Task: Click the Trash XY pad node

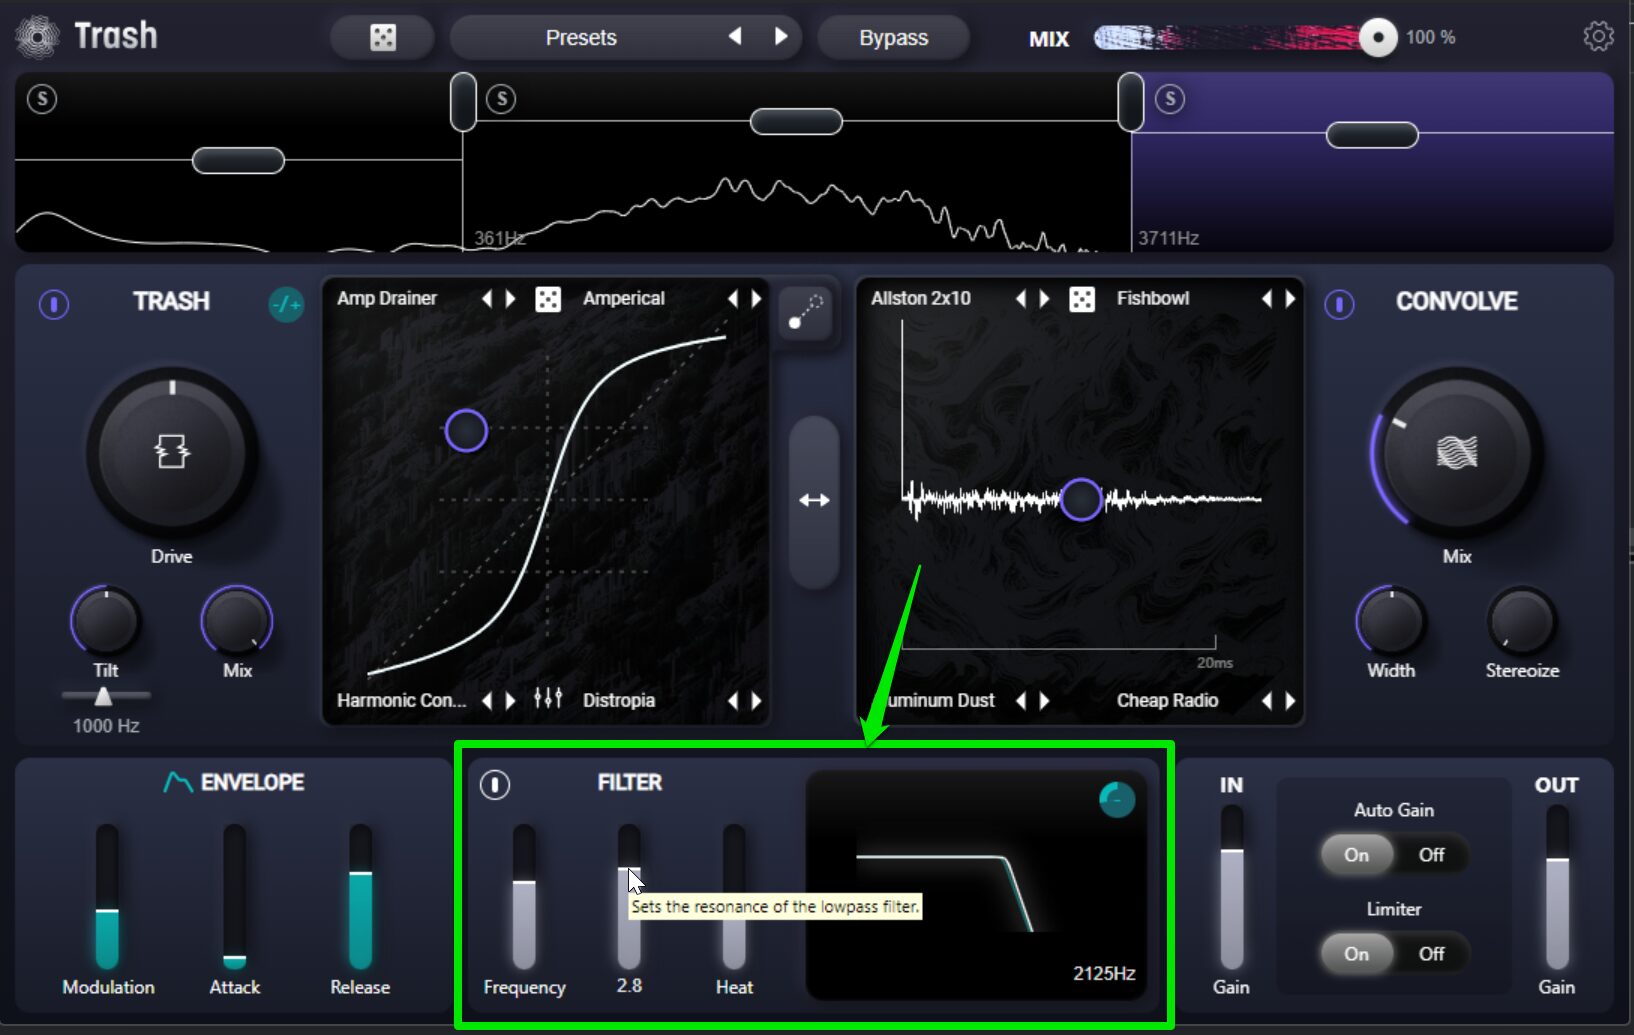Action: (x=466, y=431)
